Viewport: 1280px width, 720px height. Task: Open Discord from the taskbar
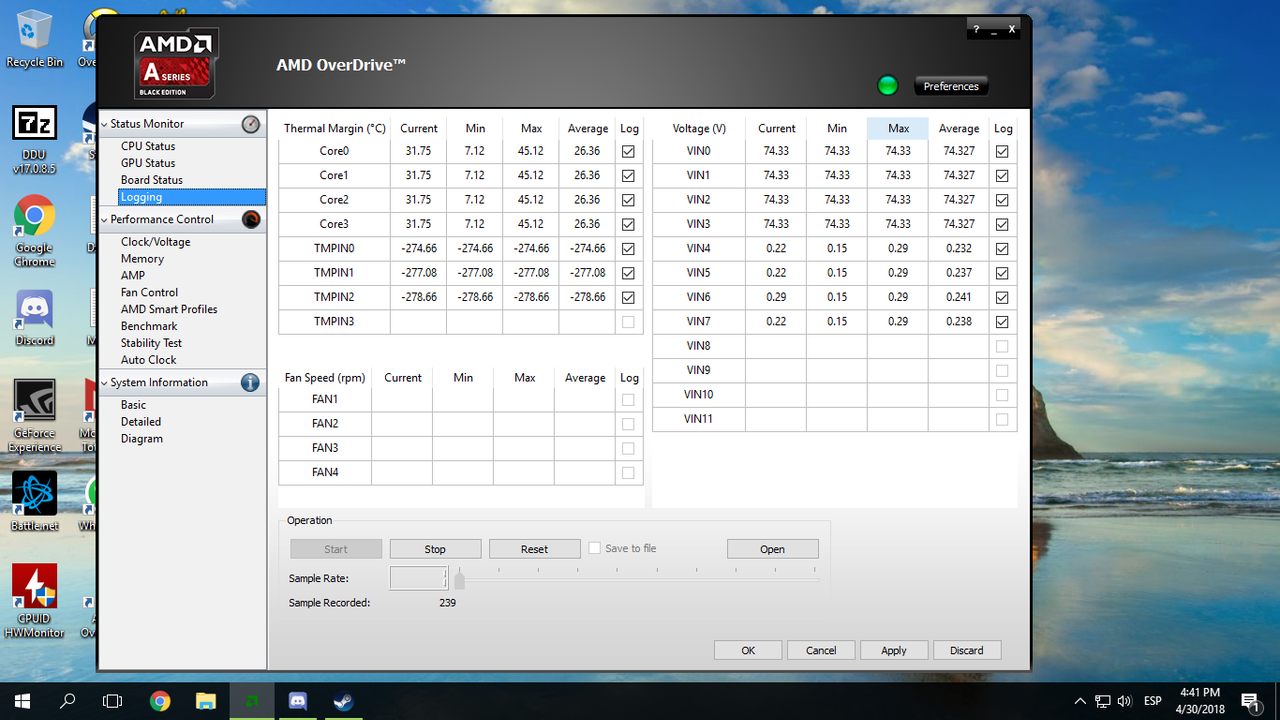[298, 701]
